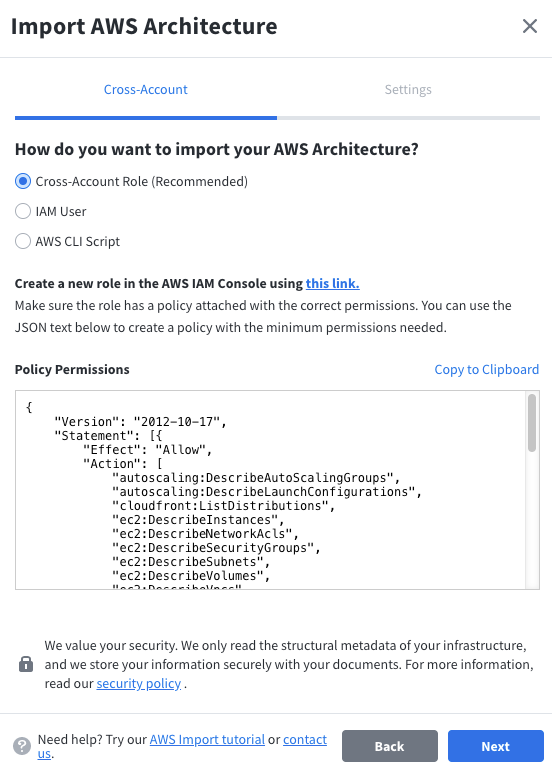The width and height of the screenshot is (552, 776).
Task: Click the help question mark icon
Action: (x=22, y=746)
